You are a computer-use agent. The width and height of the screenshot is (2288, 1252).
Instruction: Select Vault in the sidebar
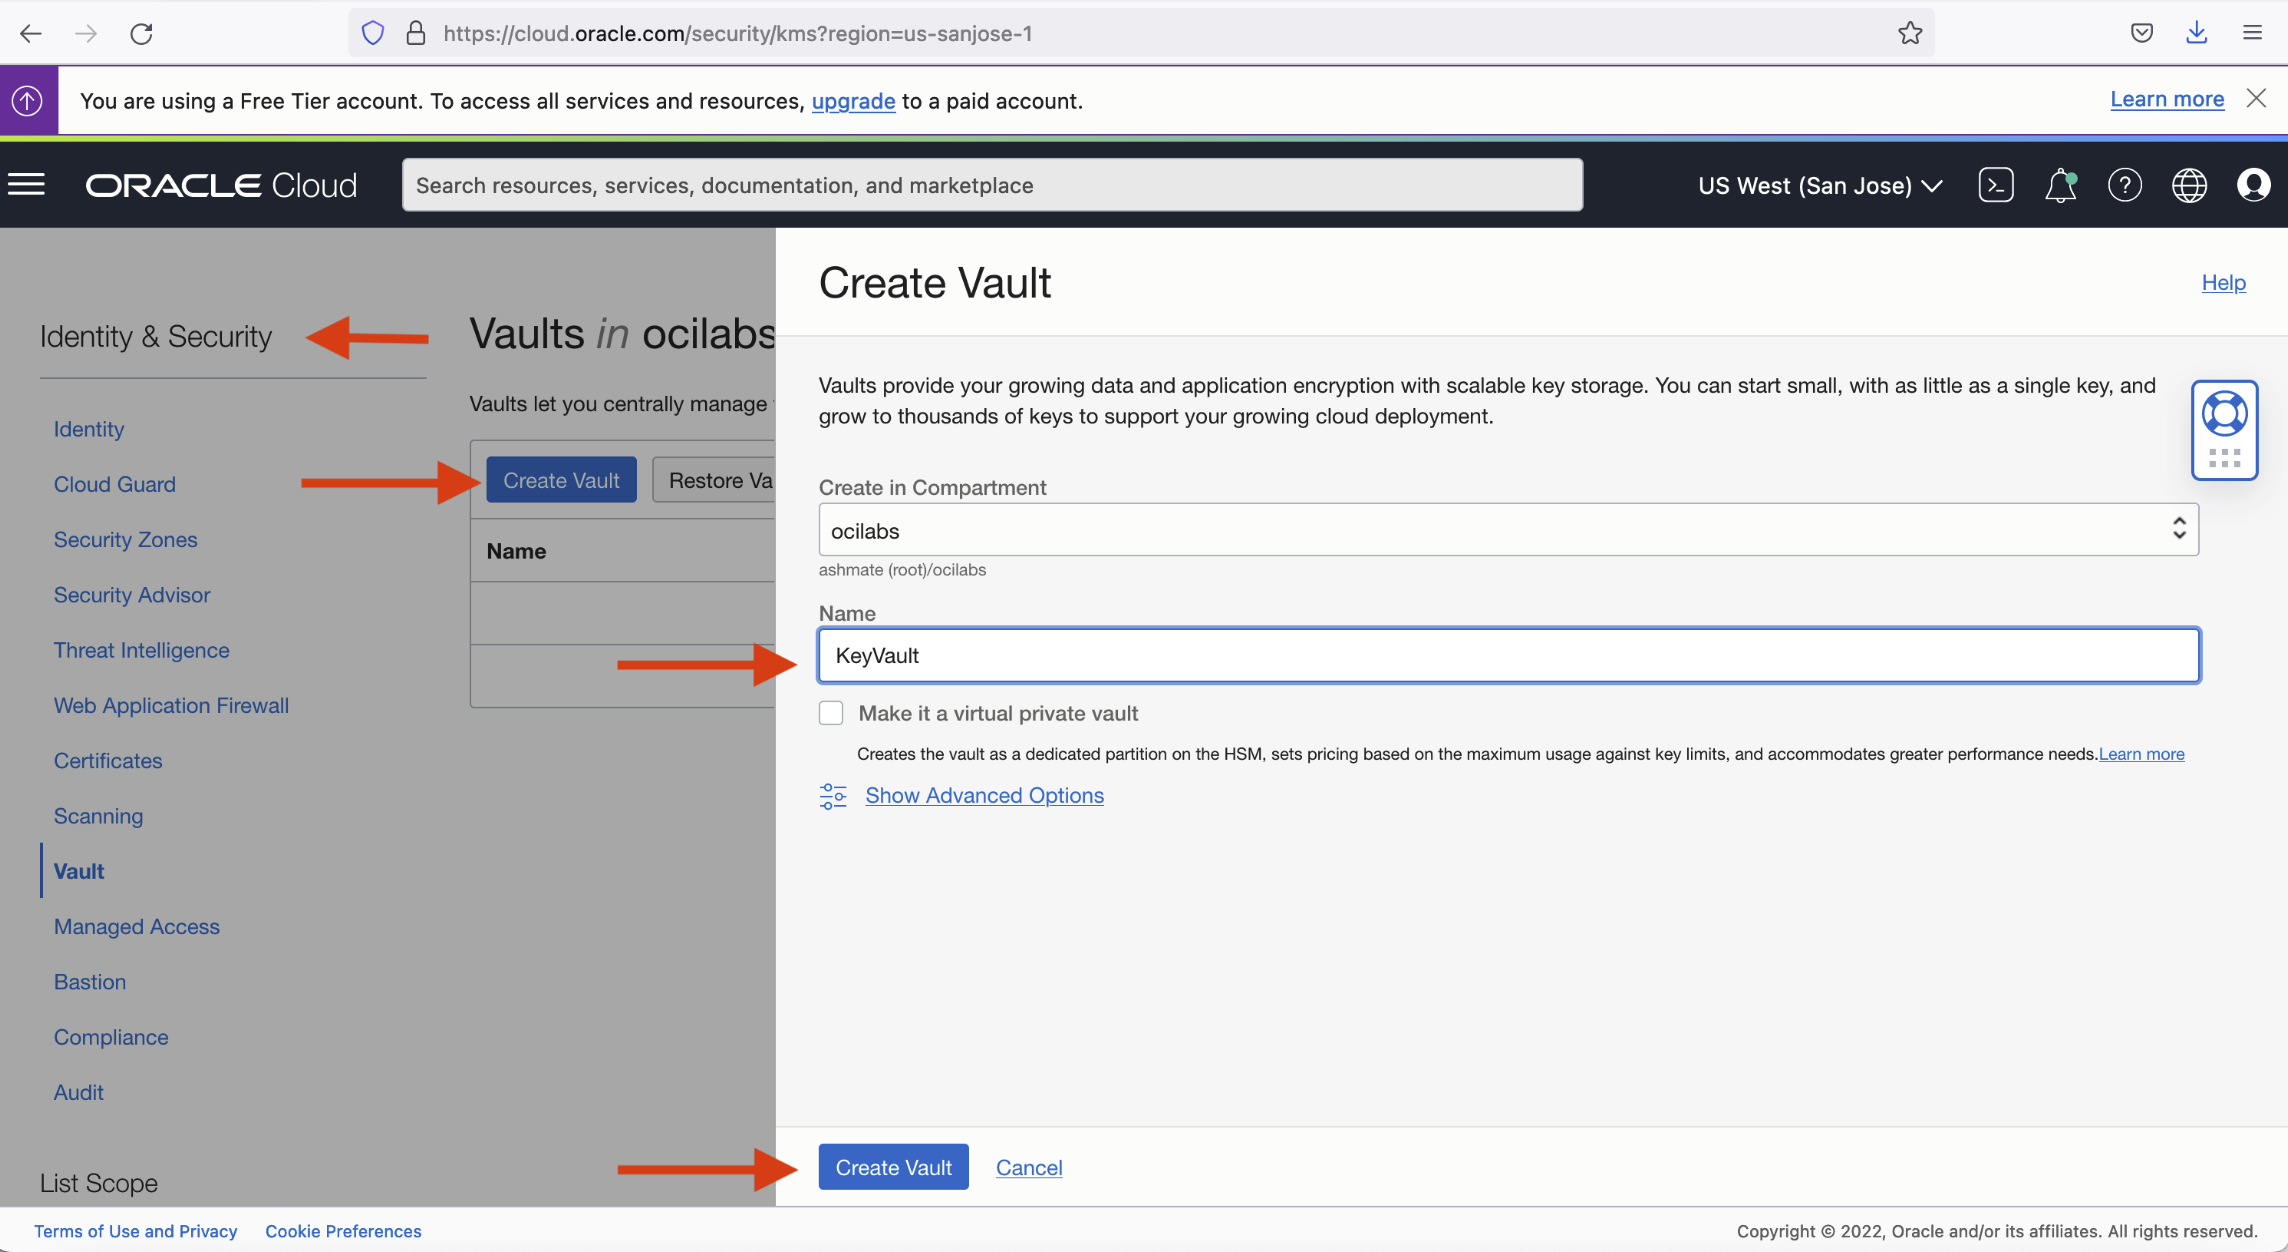coord(78,870)
